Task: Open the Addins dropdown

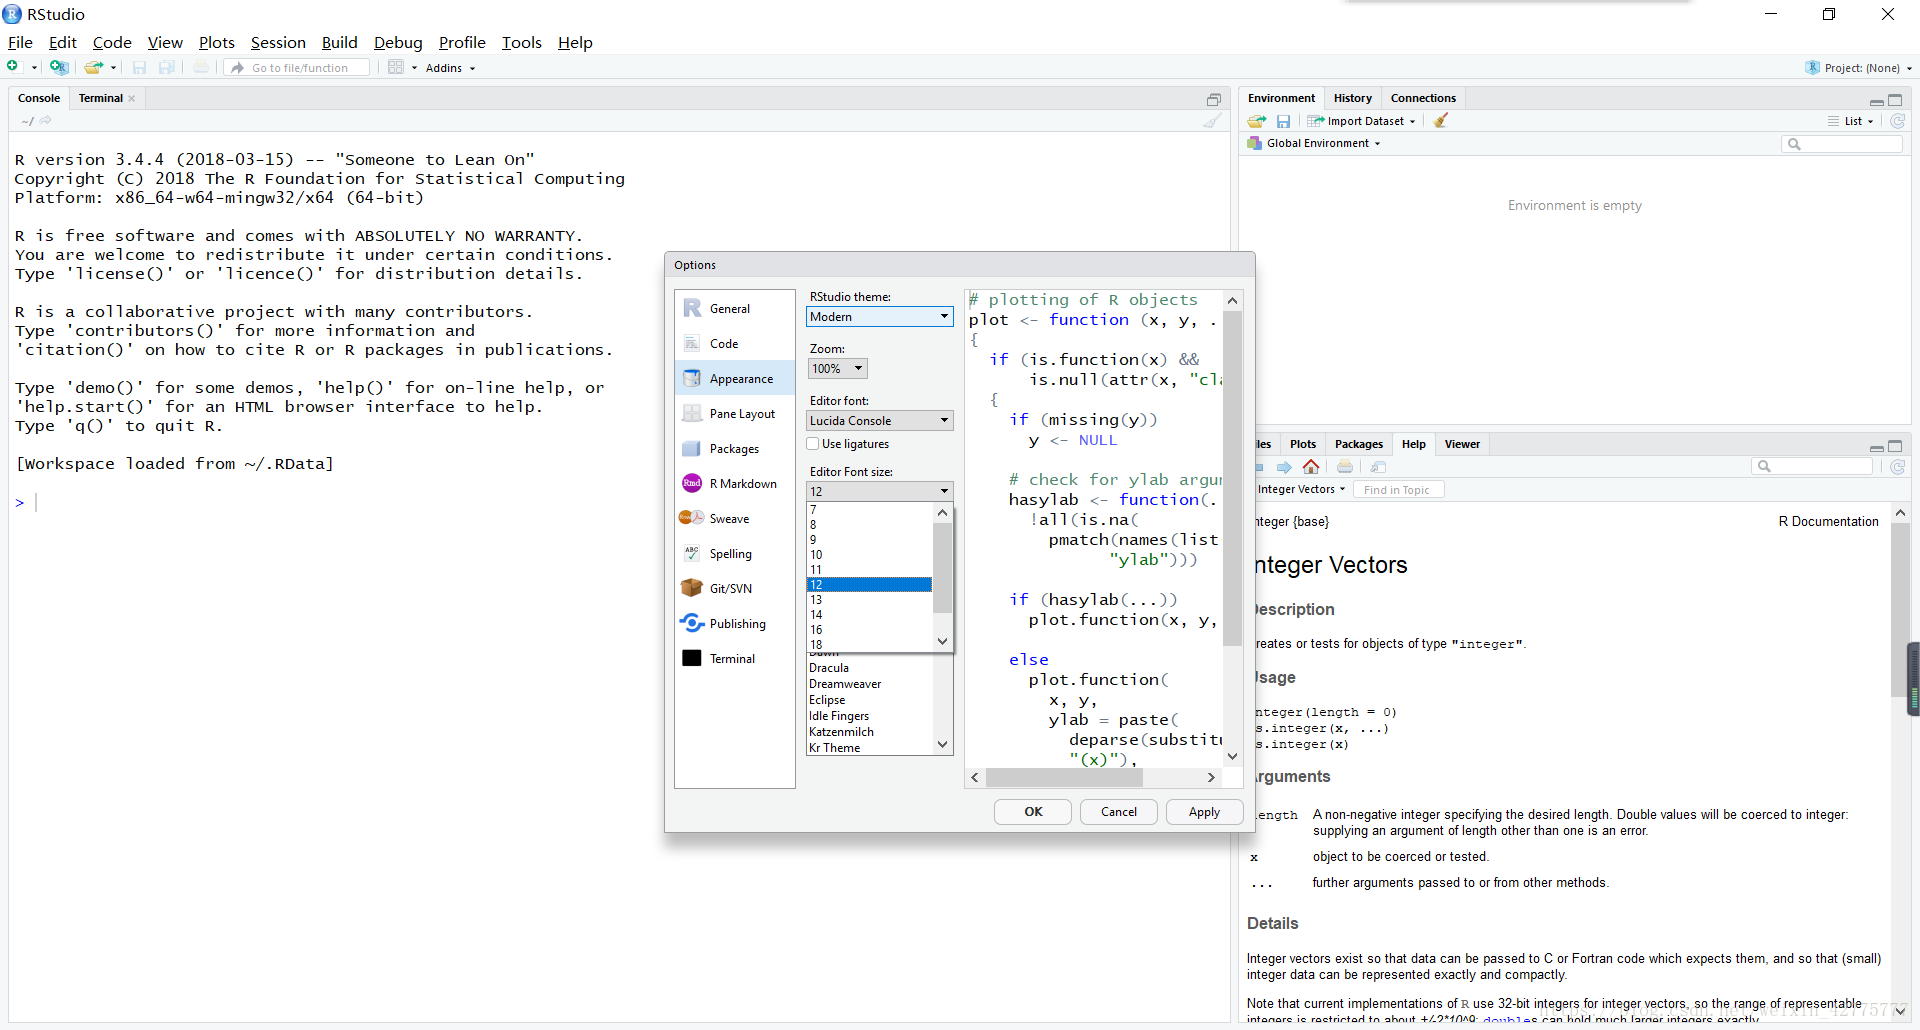Action: click(x=450, y=68)
